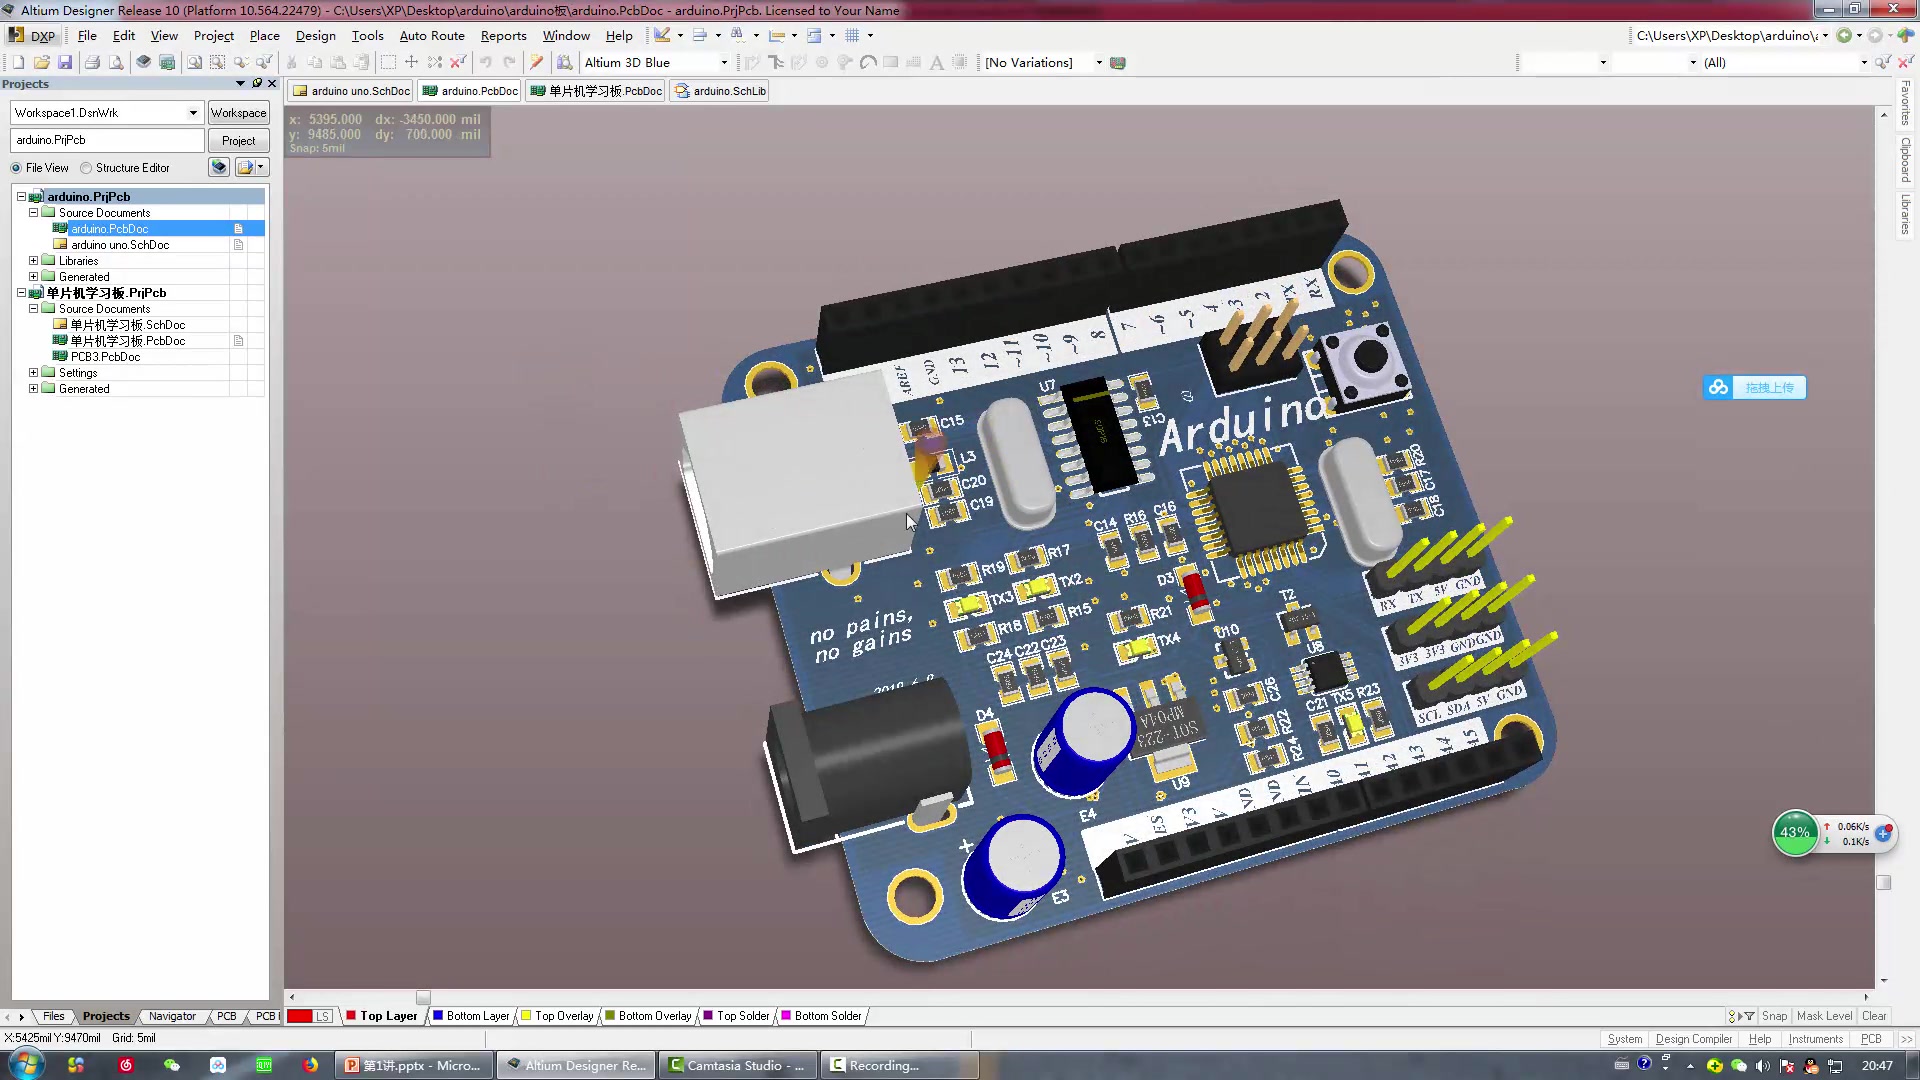The width and height of the screenshot is (1920, 1080).
Task: Switch to the arduino uno.SchDoc tab
Action: click(x=351, y=91)
